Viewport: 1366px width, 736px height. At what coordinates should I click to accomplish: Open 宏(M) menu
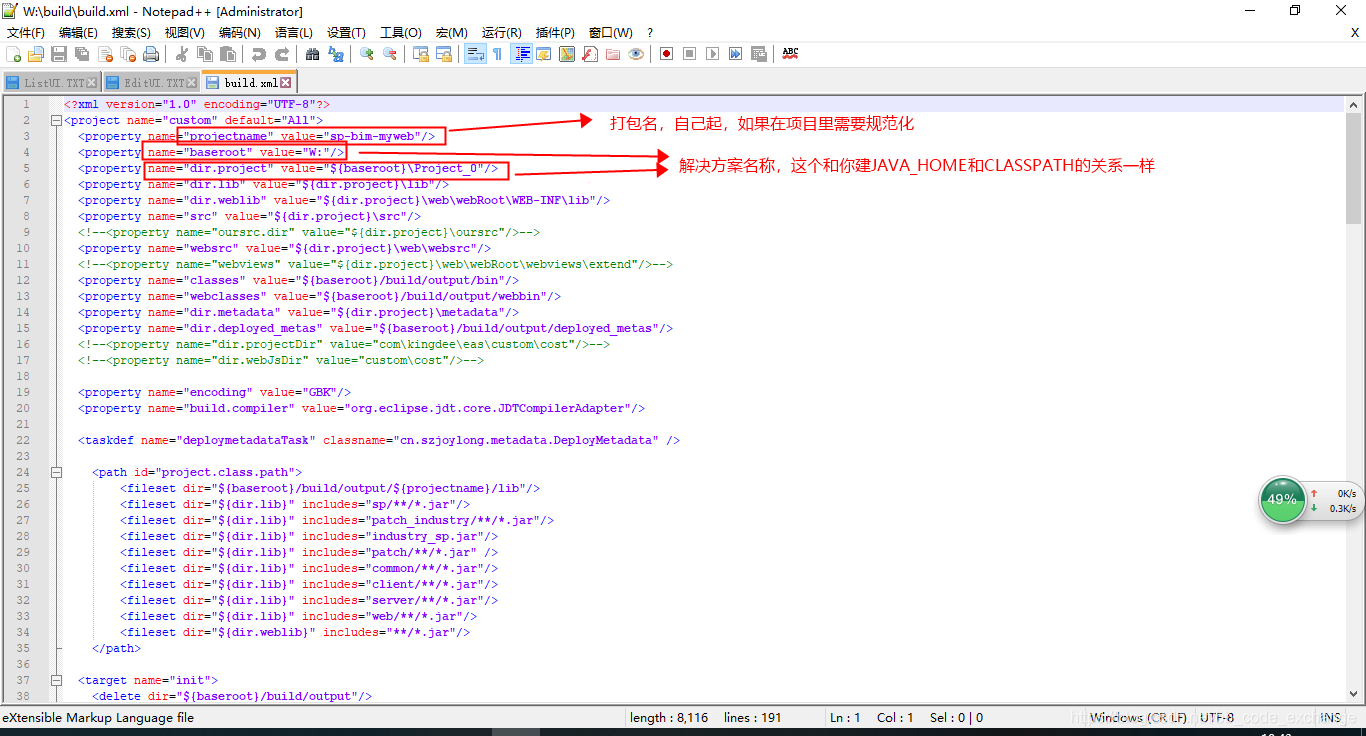[452, 33]
